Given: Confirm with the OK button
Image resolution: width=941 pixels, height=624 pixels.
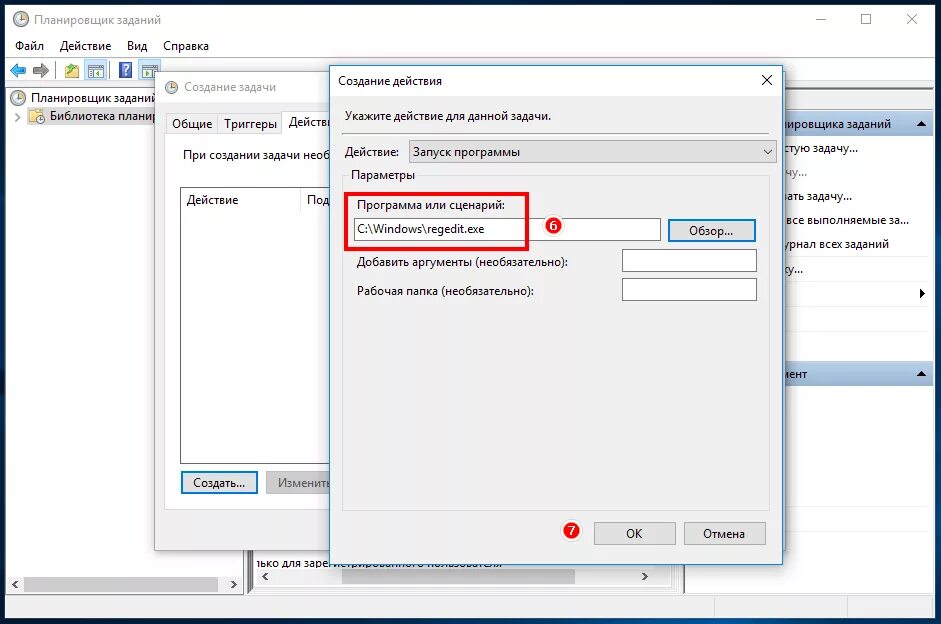Looking at the screenshot, I should pos(634,533).
